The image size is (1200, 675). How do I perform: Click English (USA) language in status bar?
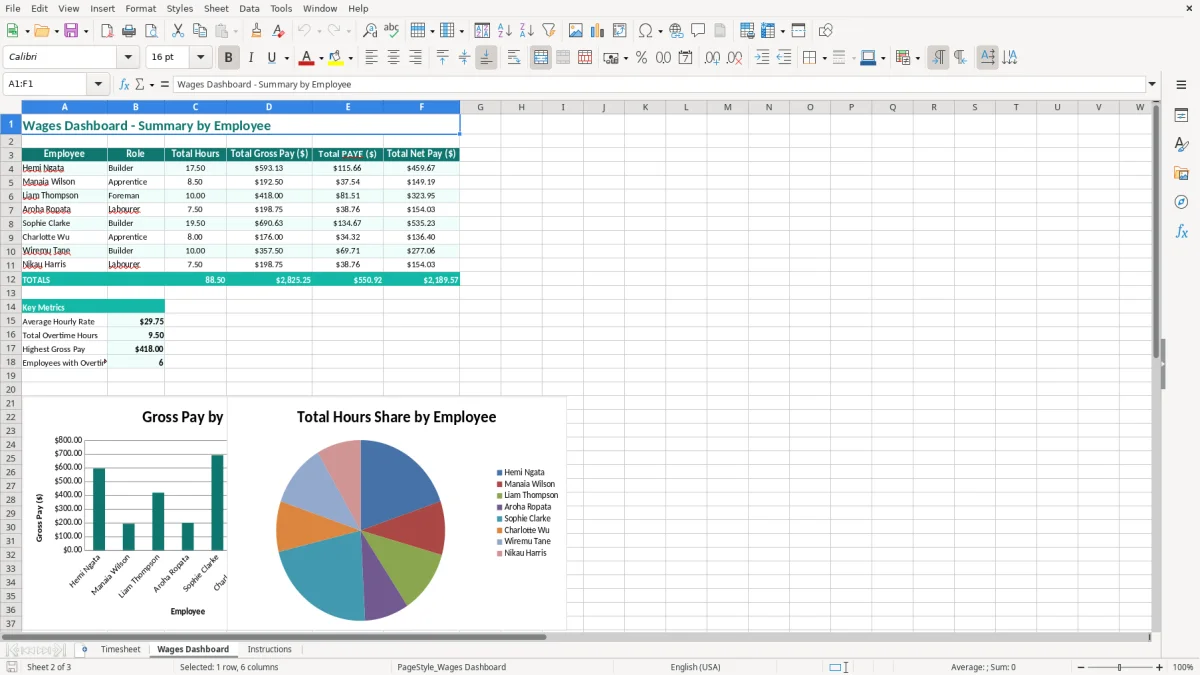click(x=695, y=667)
